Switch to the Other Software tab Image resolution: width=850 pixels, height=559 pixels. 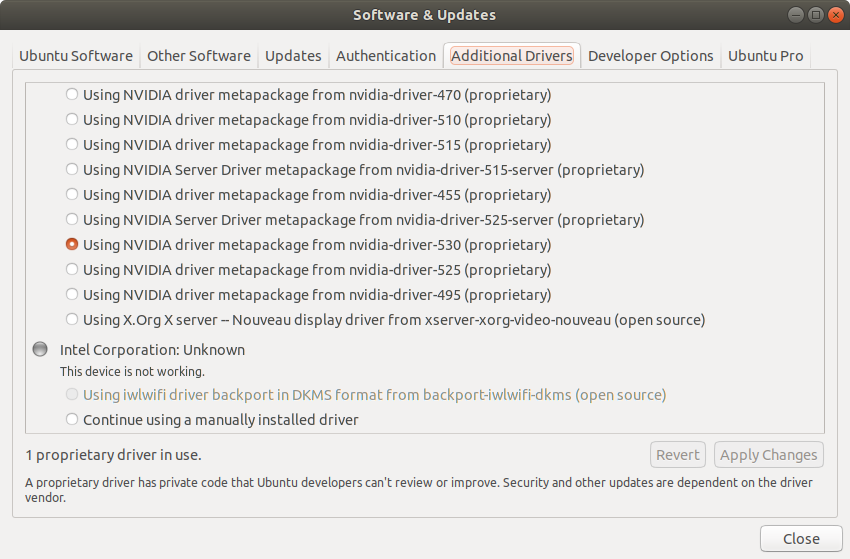pos(199,56)
